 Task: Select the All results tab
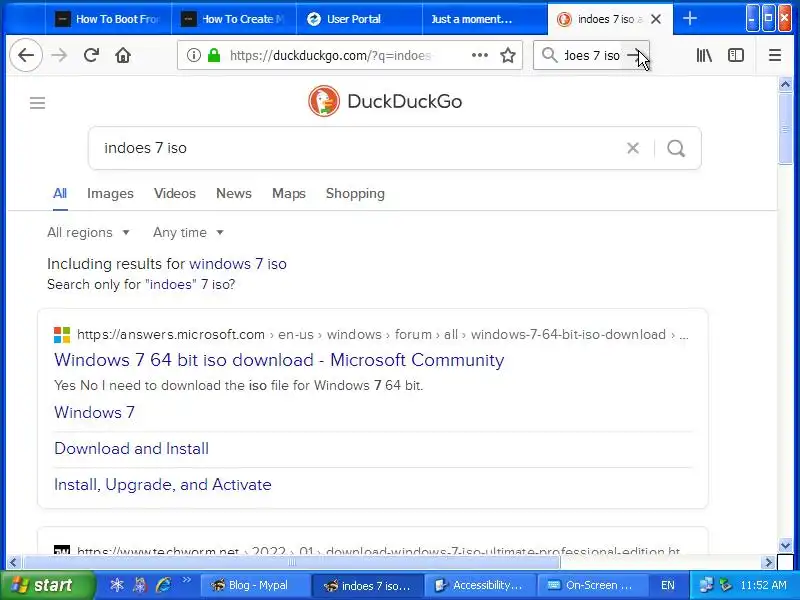coord(60,193)
